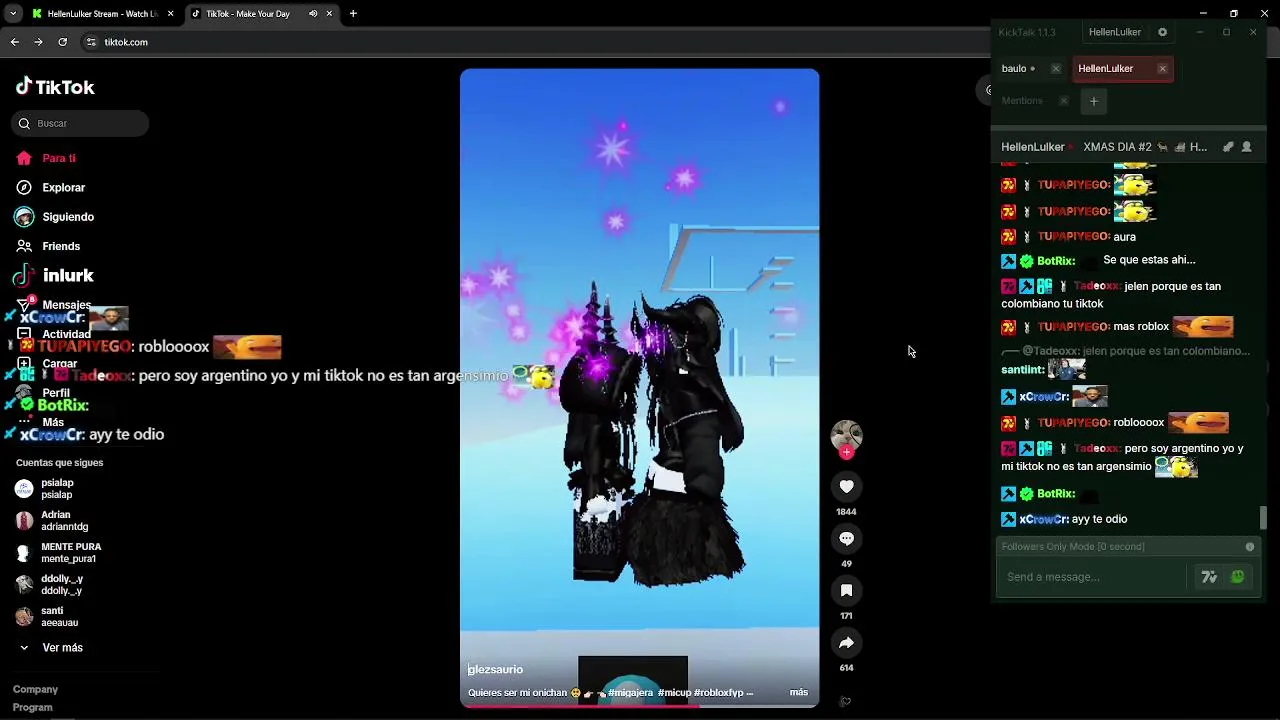Click santlint username in KickTalk chat
The width and height of the screenshot is (1280, 720).
(x=1022, y=370)
